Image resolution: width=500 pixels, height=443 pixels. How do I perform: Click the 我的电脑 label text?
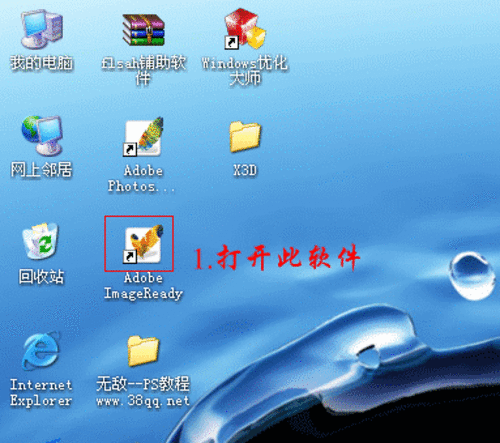tap(42, 63)
